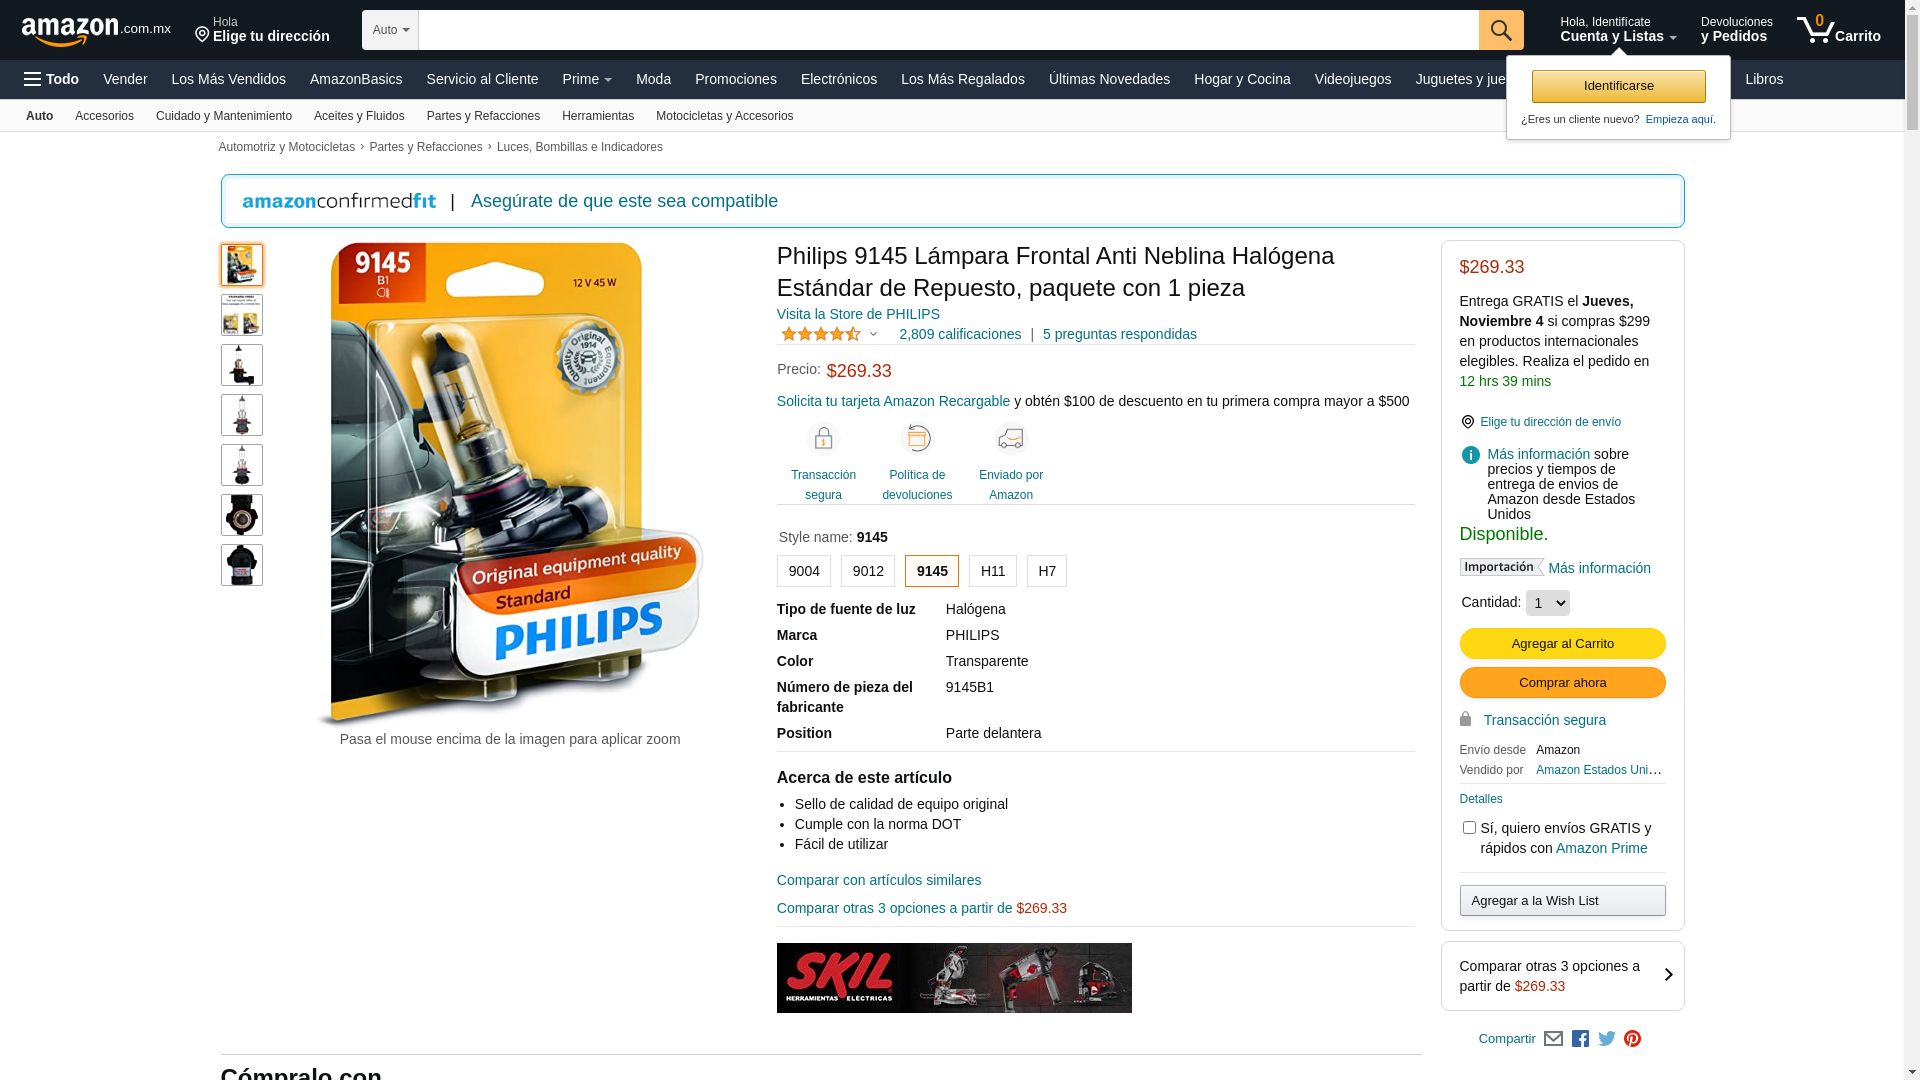Share the product via the email icon
Image resolution: width=1920 pixels, height=1080 pixels.
(x=1553, y=1039)
